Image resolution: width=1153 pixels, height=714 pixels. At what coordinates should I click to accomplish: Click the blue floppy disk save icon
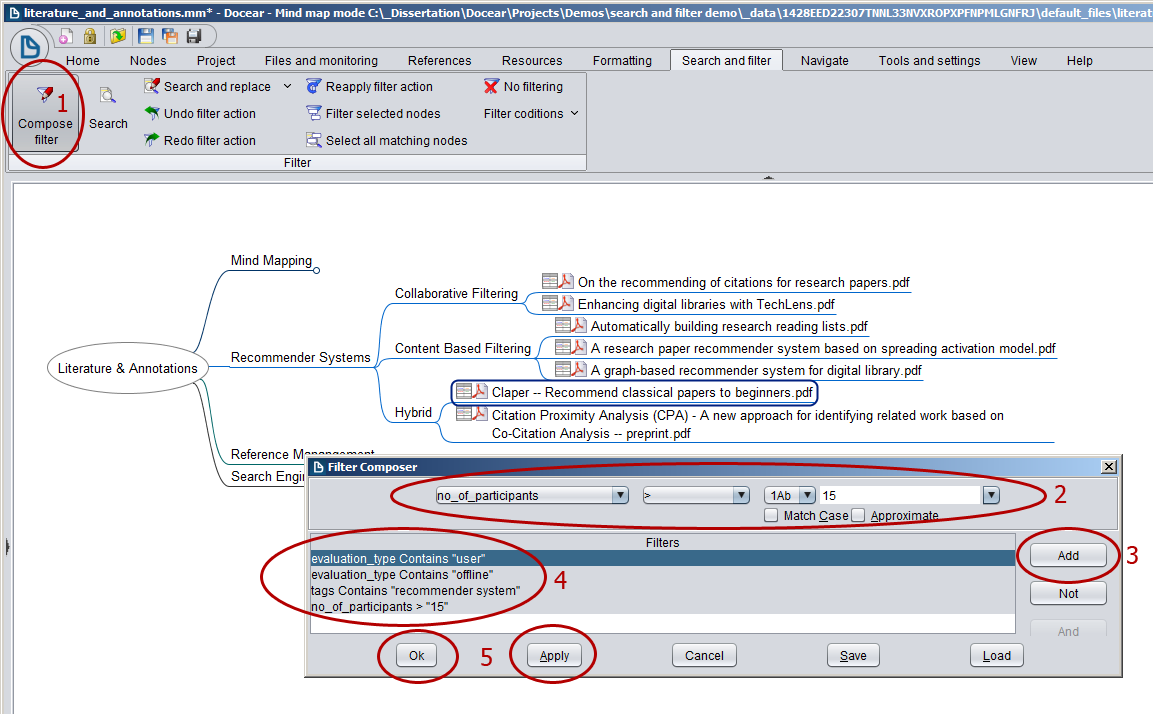click(x=146, y=36)
